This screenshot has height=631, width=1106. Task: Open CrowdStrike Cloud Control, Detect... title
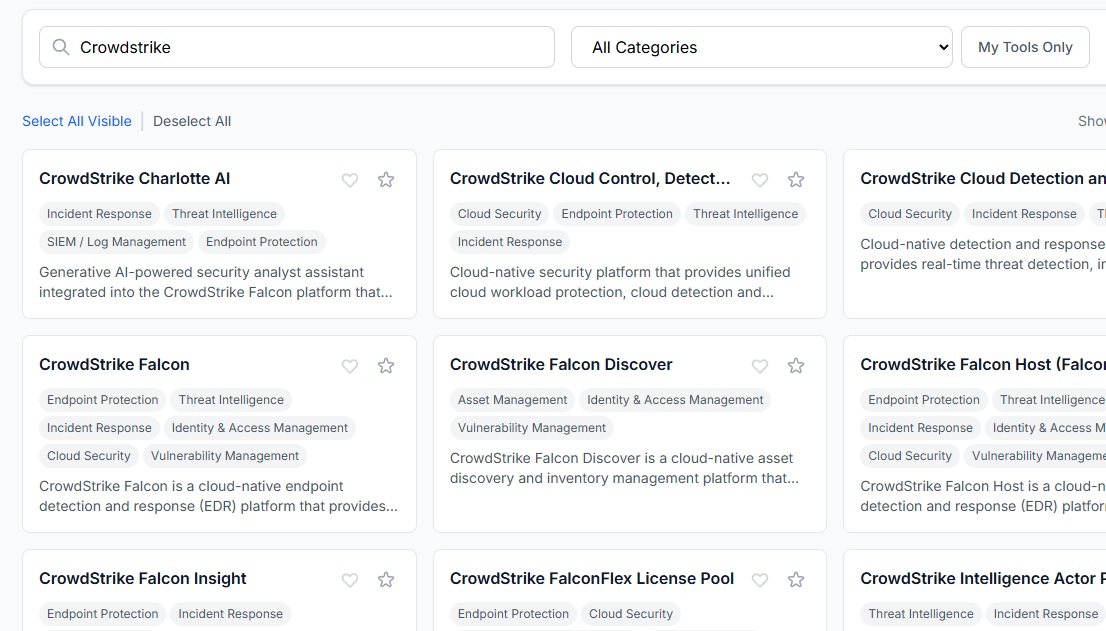590,178
